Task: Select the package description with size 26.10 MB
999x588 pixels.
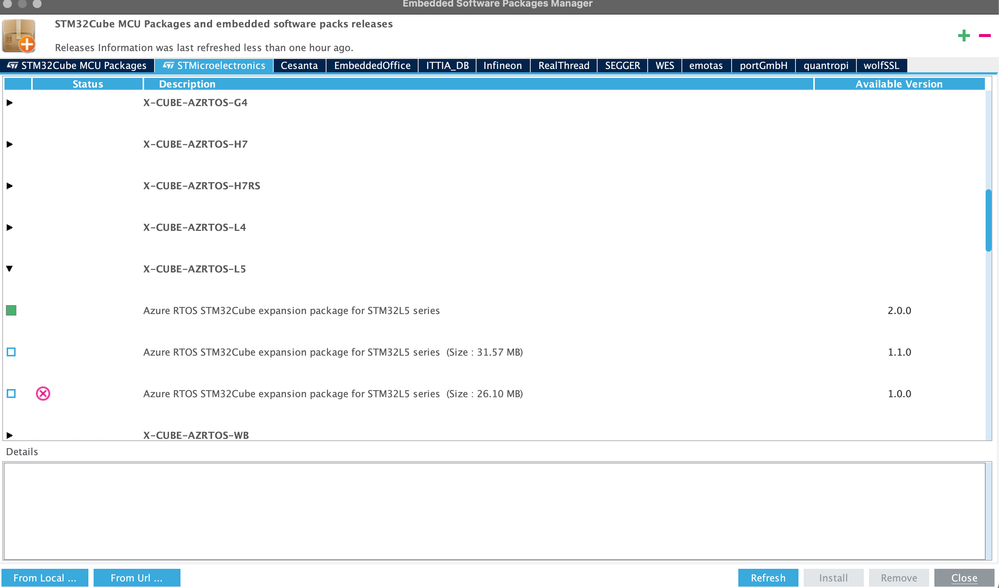Action: 333,394
